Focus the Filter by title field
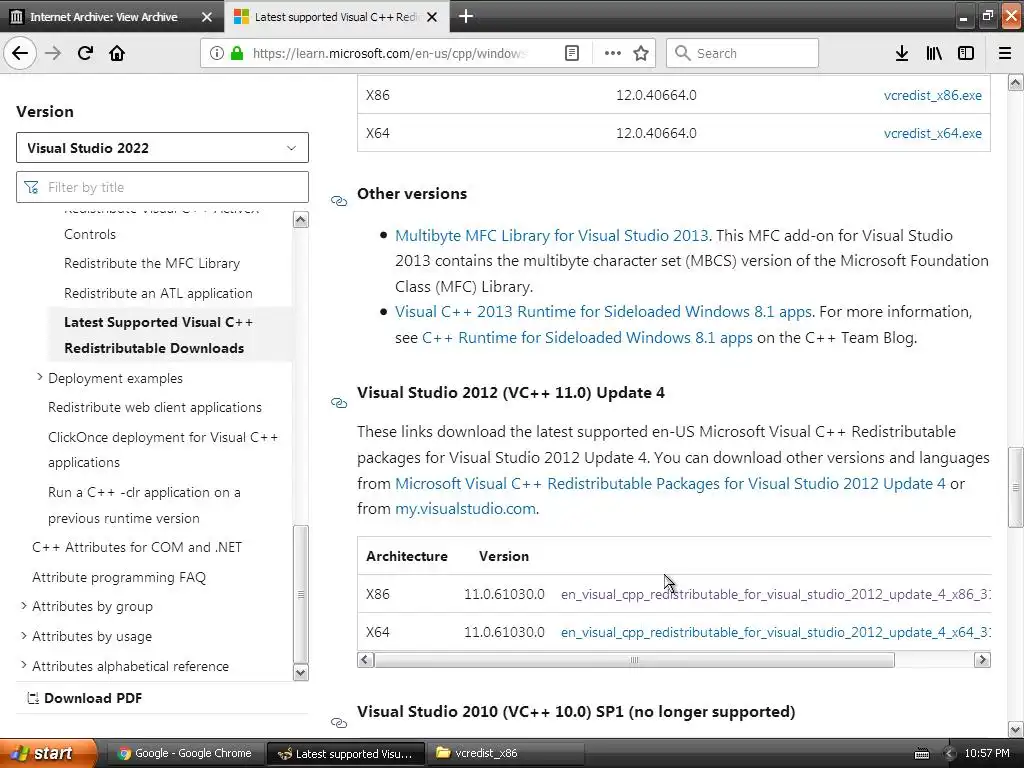This screenshot has height=768, width=1024. (162, 187)
